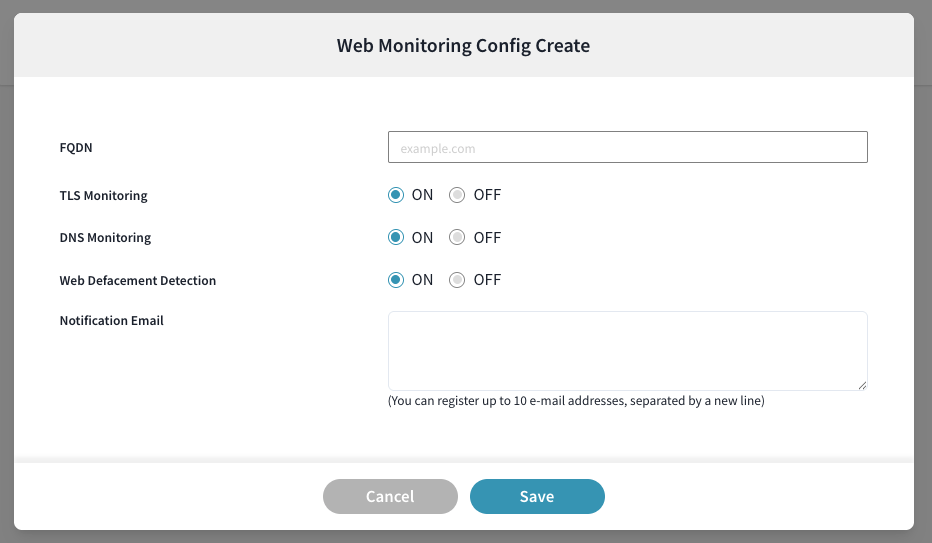Grab the Notification Email resize handle

click(862, 385)
